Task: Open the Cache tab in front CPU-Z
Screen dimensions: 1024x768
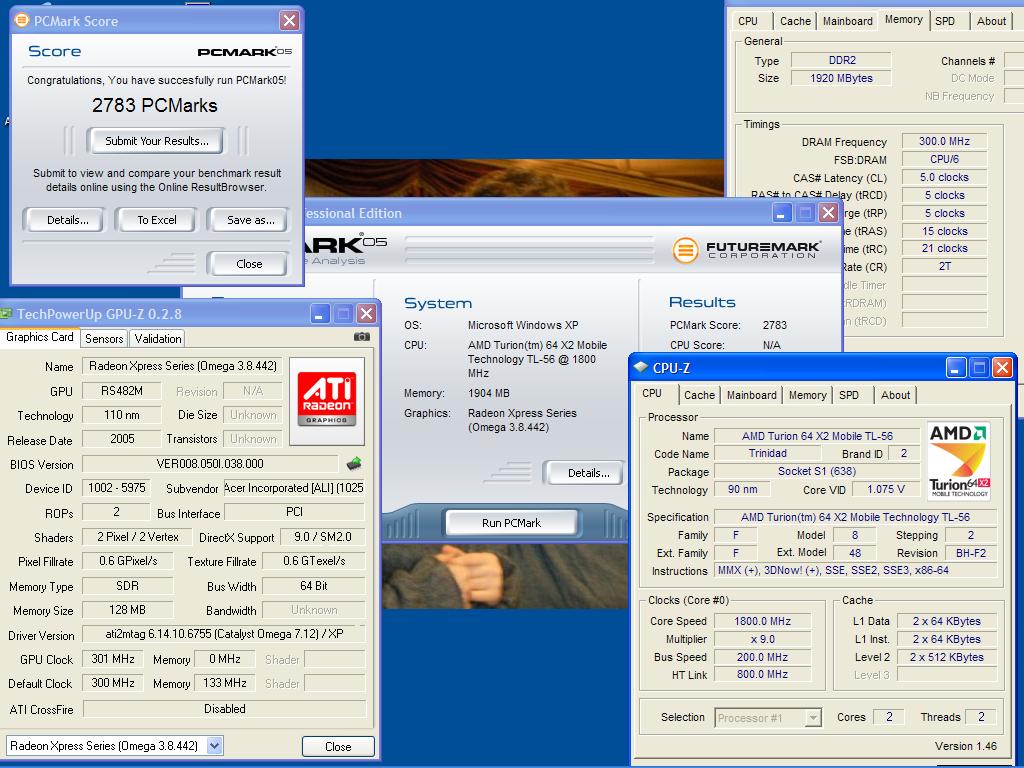Action: pyautogui.click(x=699, y=395)
